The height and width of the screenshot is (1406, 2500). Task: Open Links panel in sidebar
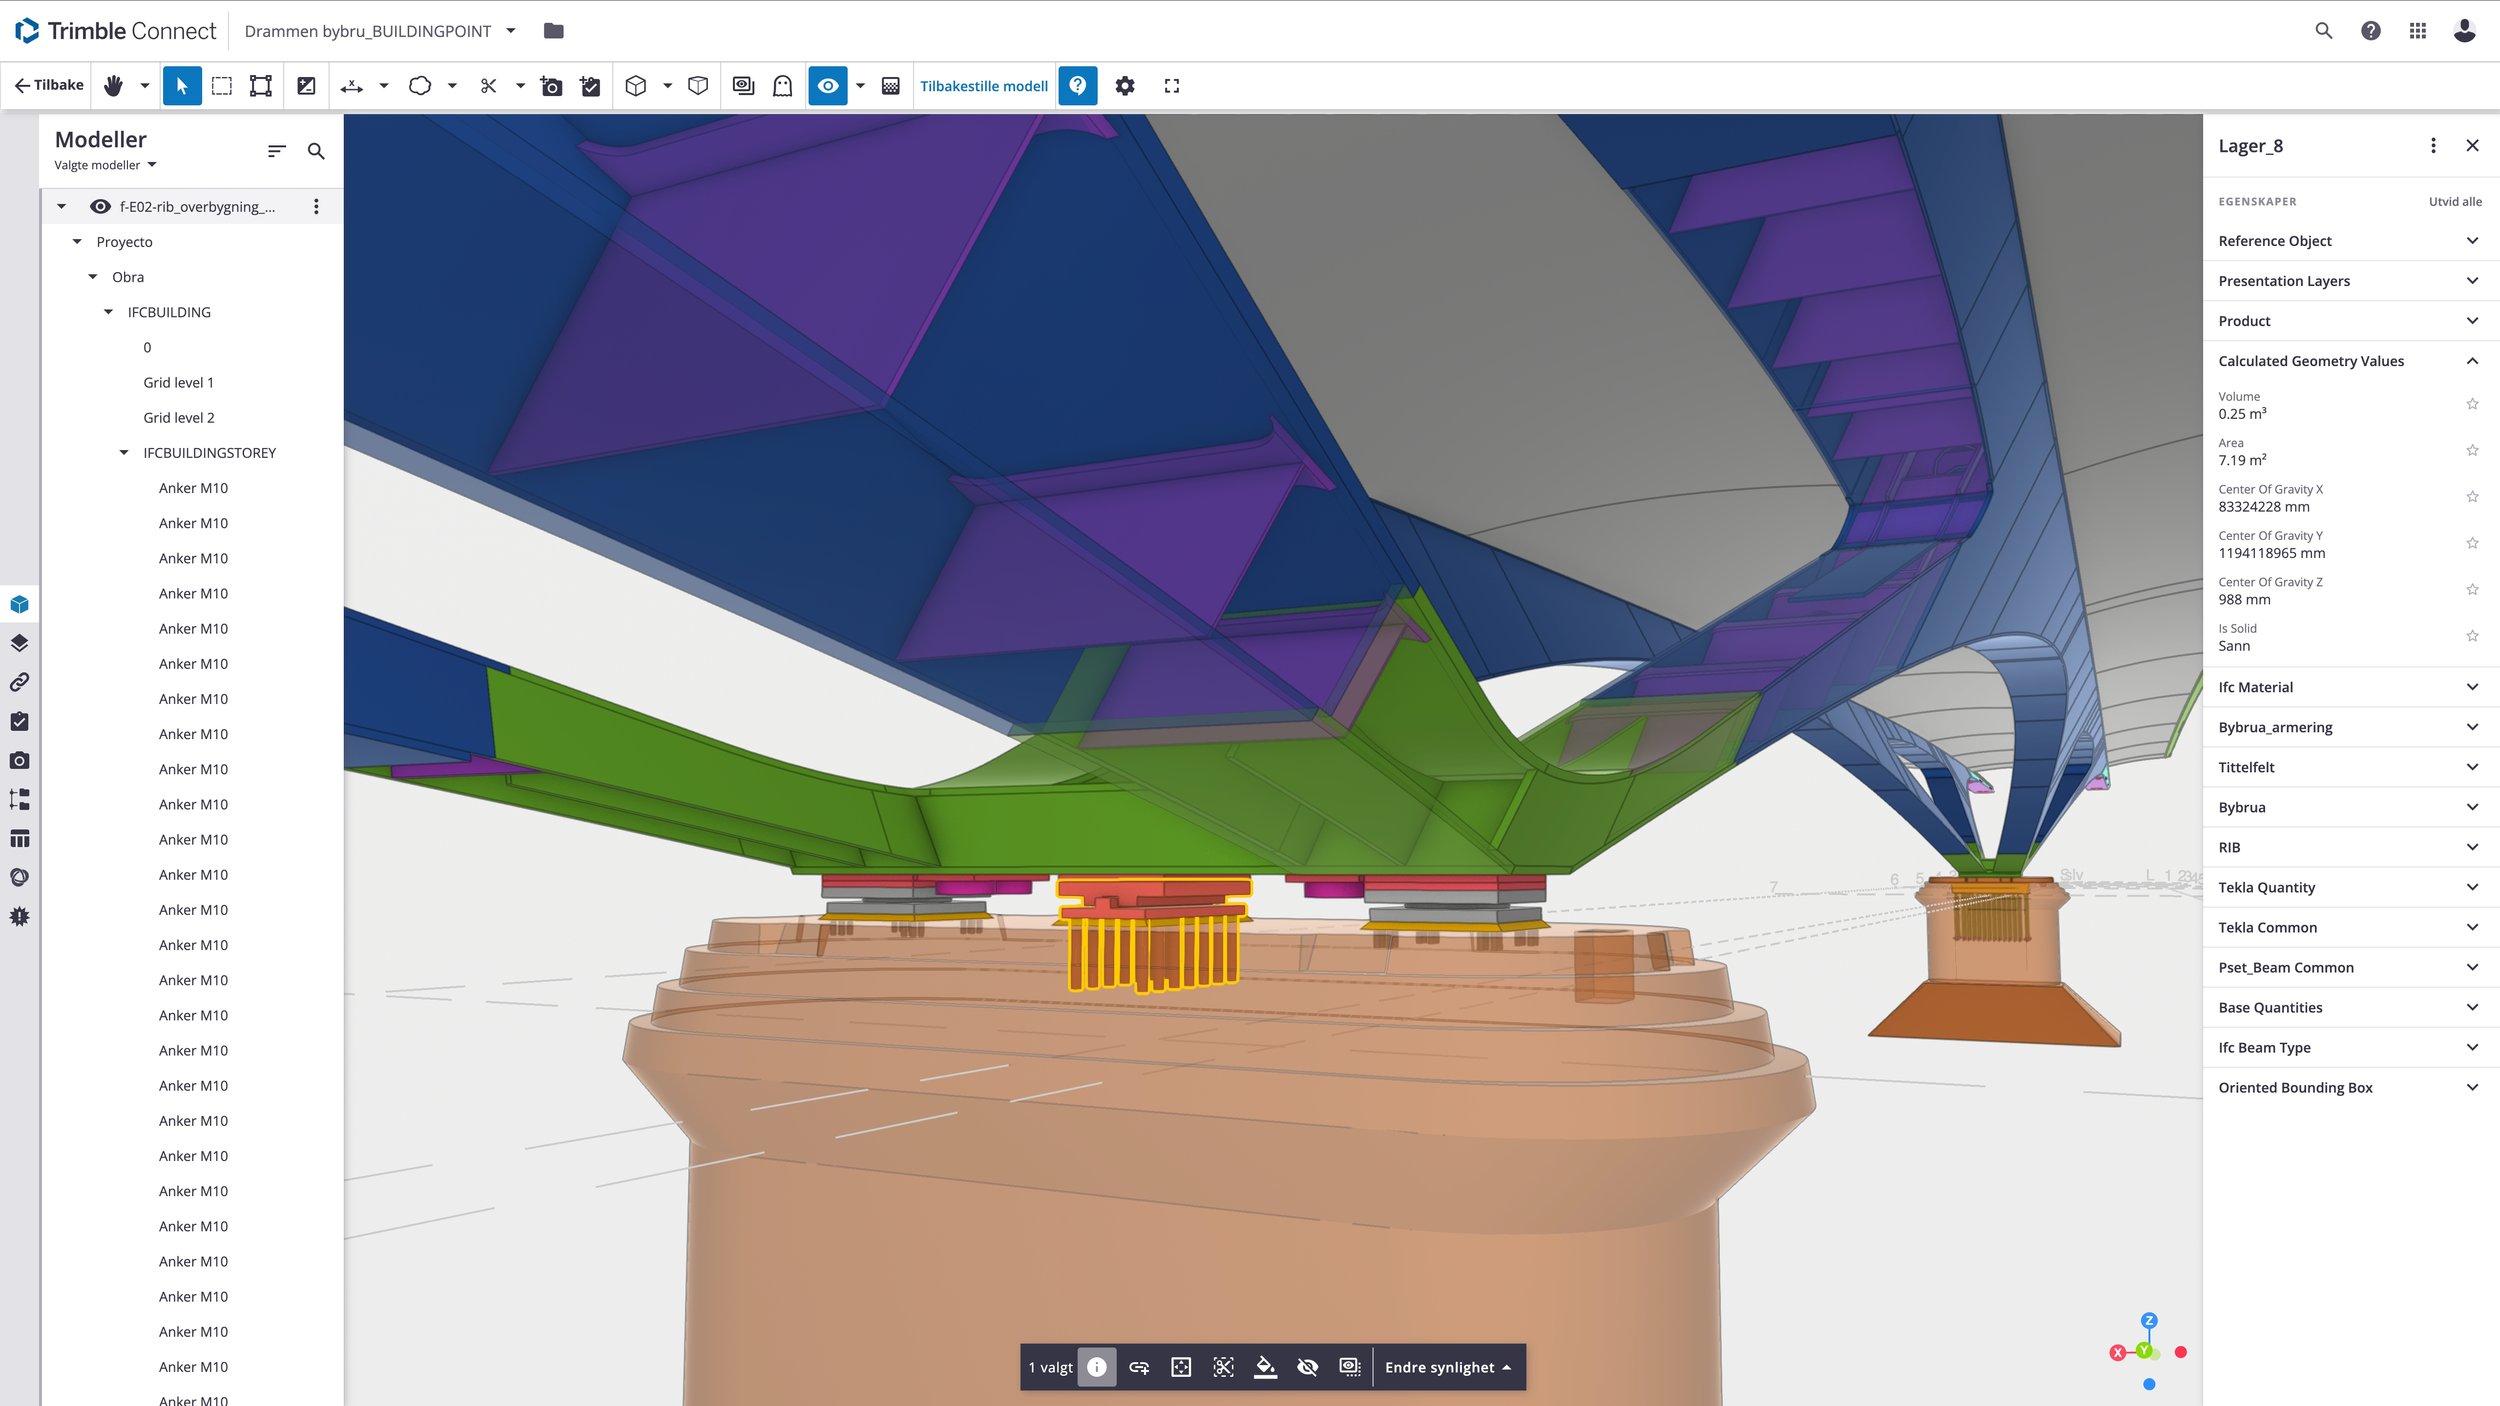pos(20,682)
